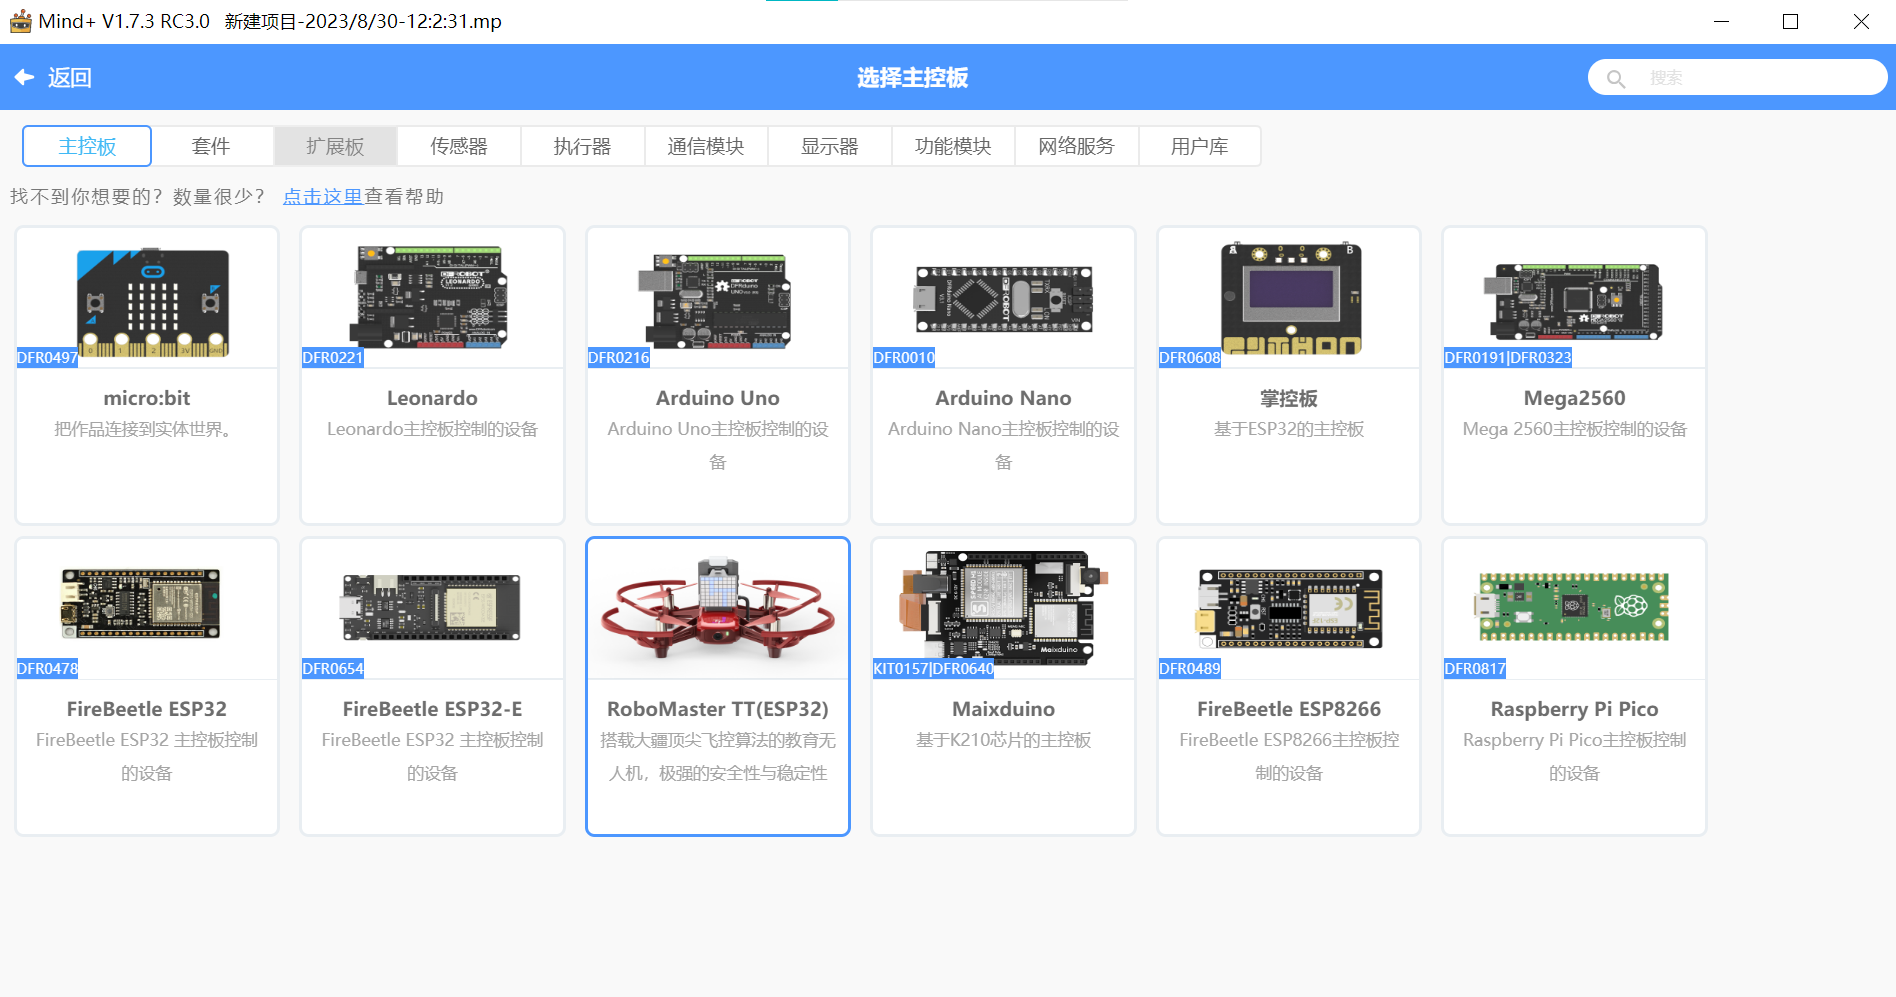Switch to the 通信模块 tab
Viewport: 1896px width, 997px height.
pyautogui.click(x=706, y=146)
